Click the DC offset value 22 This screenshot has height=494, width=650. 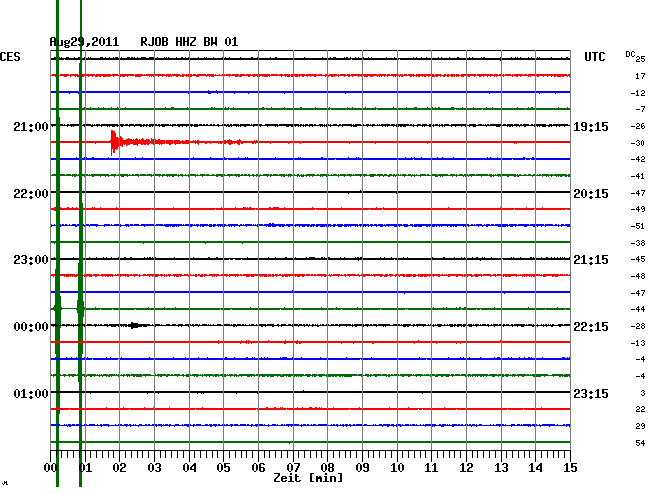click(x=640, y=409)
